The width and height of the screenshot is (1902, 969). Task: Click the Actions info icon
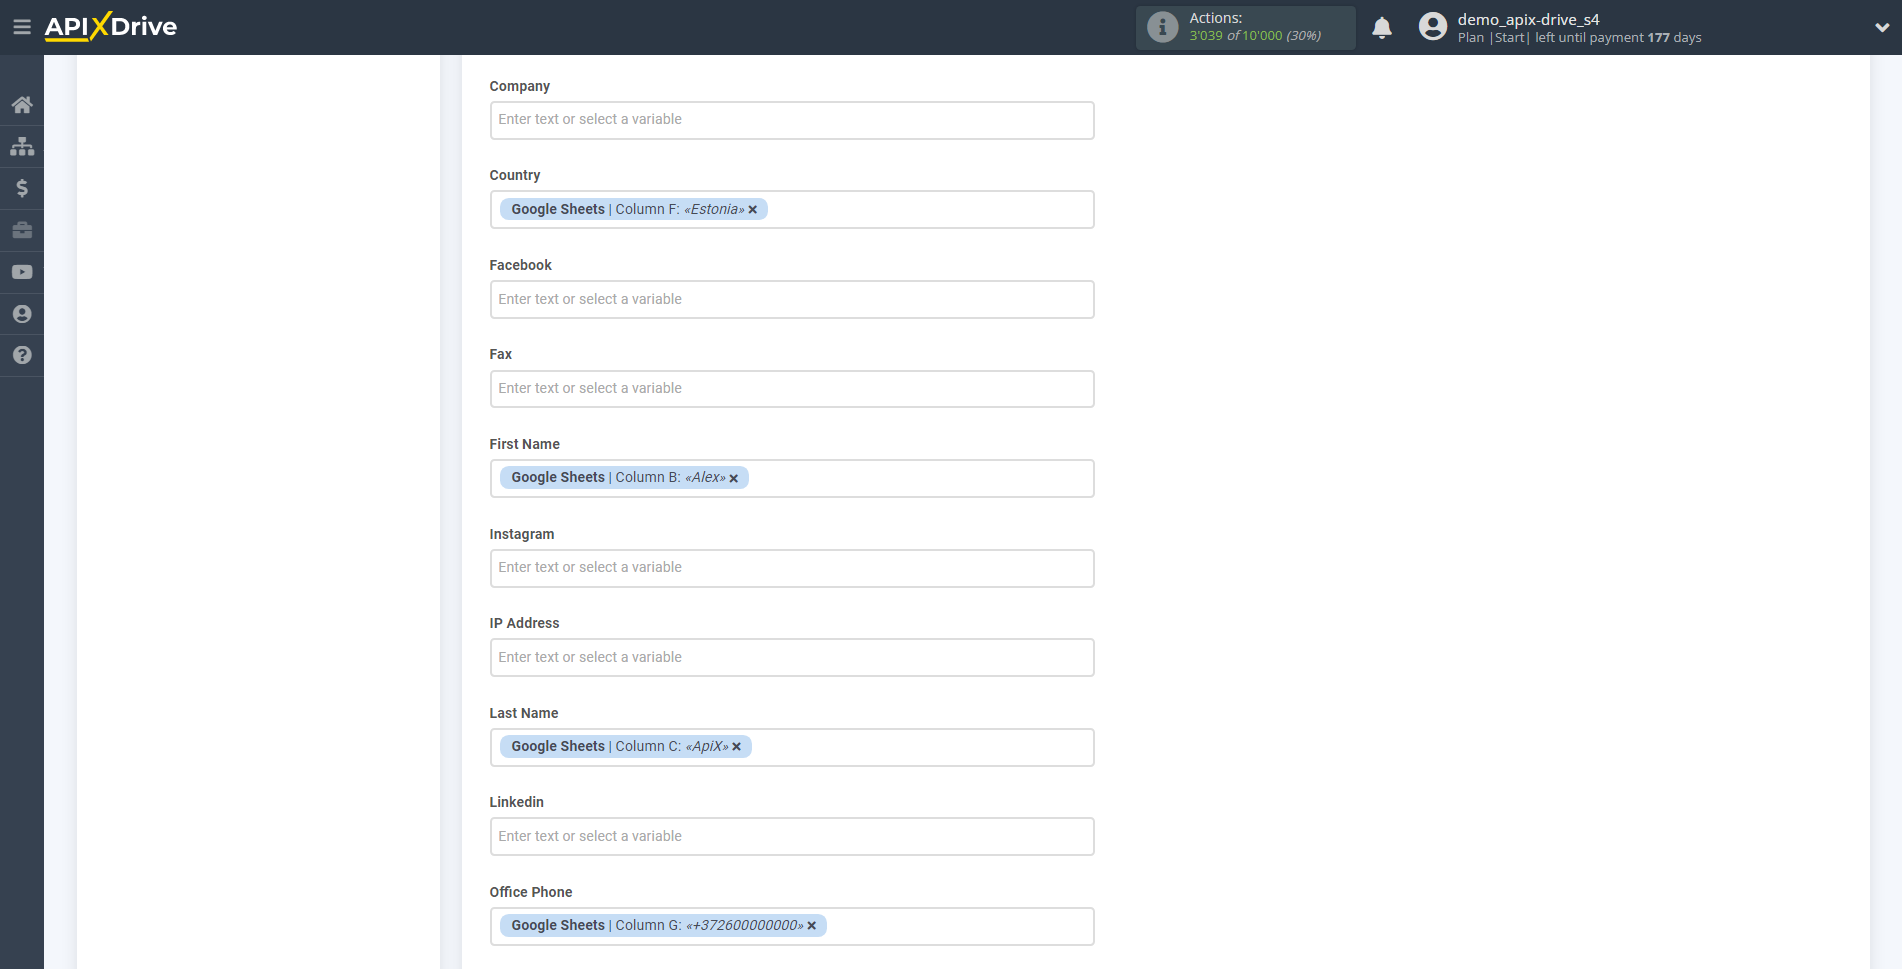pyautogui.click(x=1162, y=27)
